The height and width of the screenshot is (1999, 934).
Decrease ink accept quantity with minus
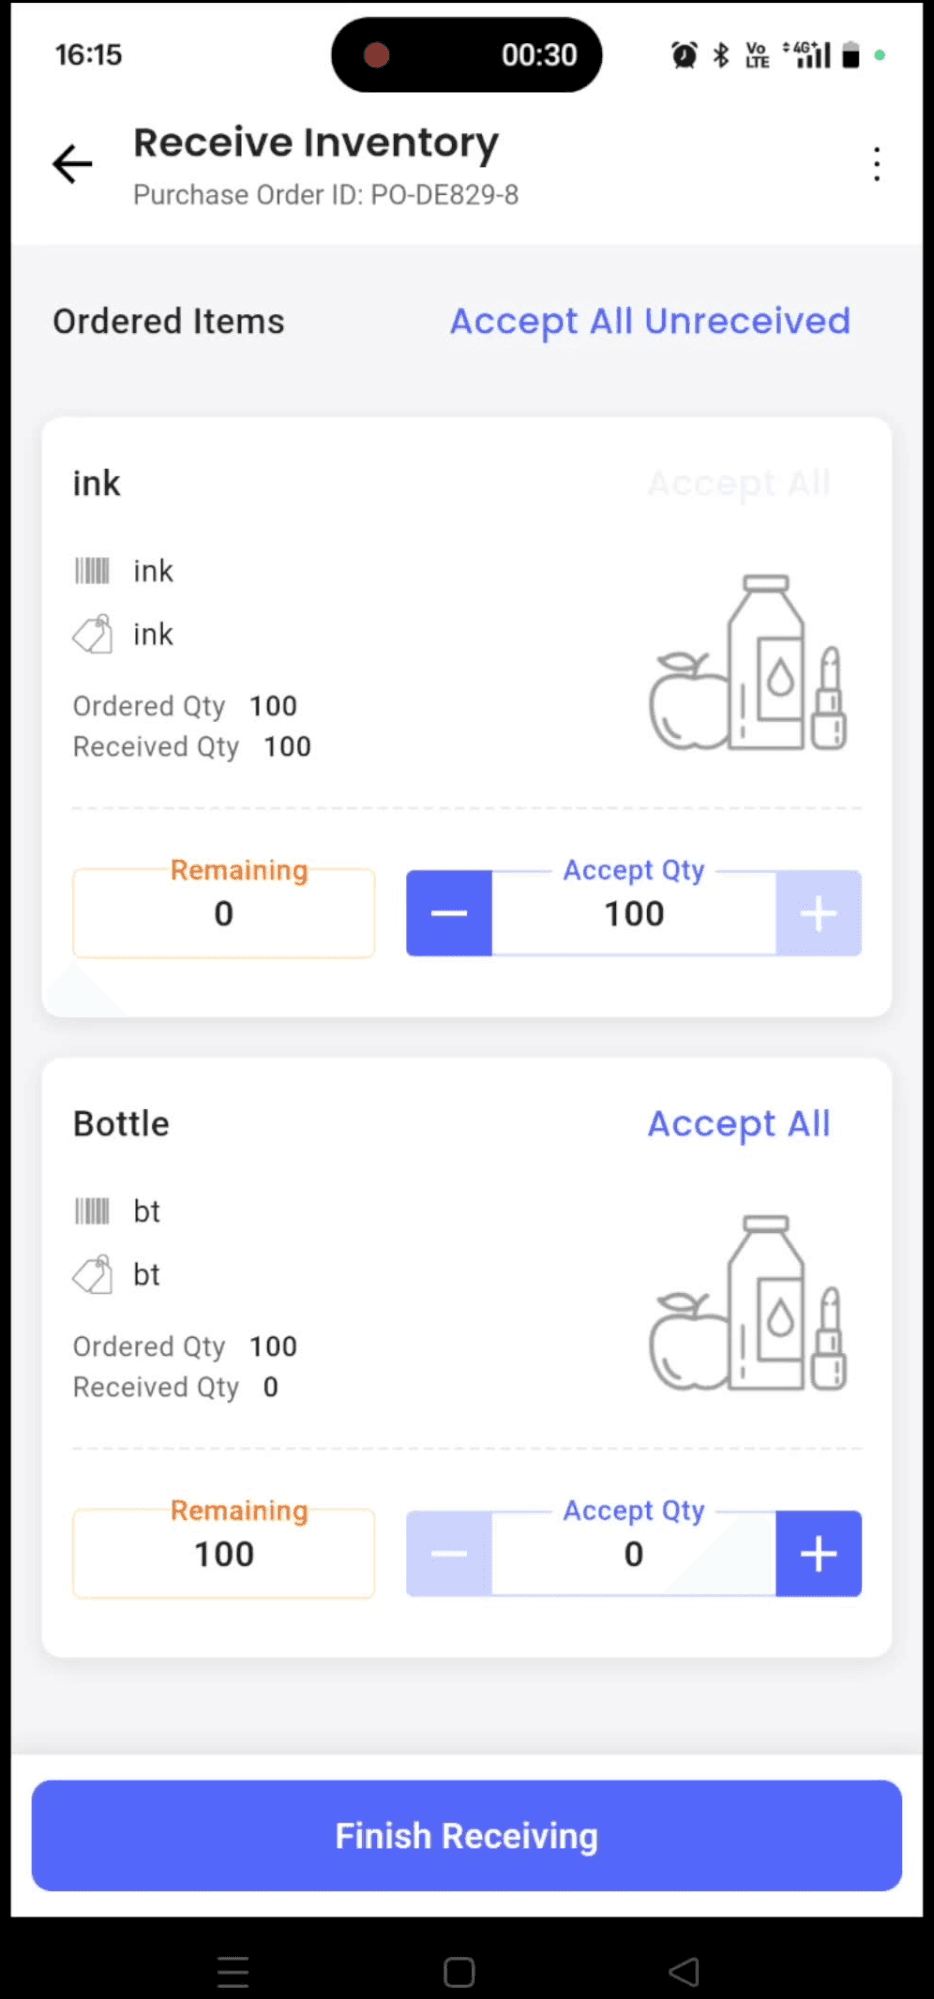click(449, 913)
